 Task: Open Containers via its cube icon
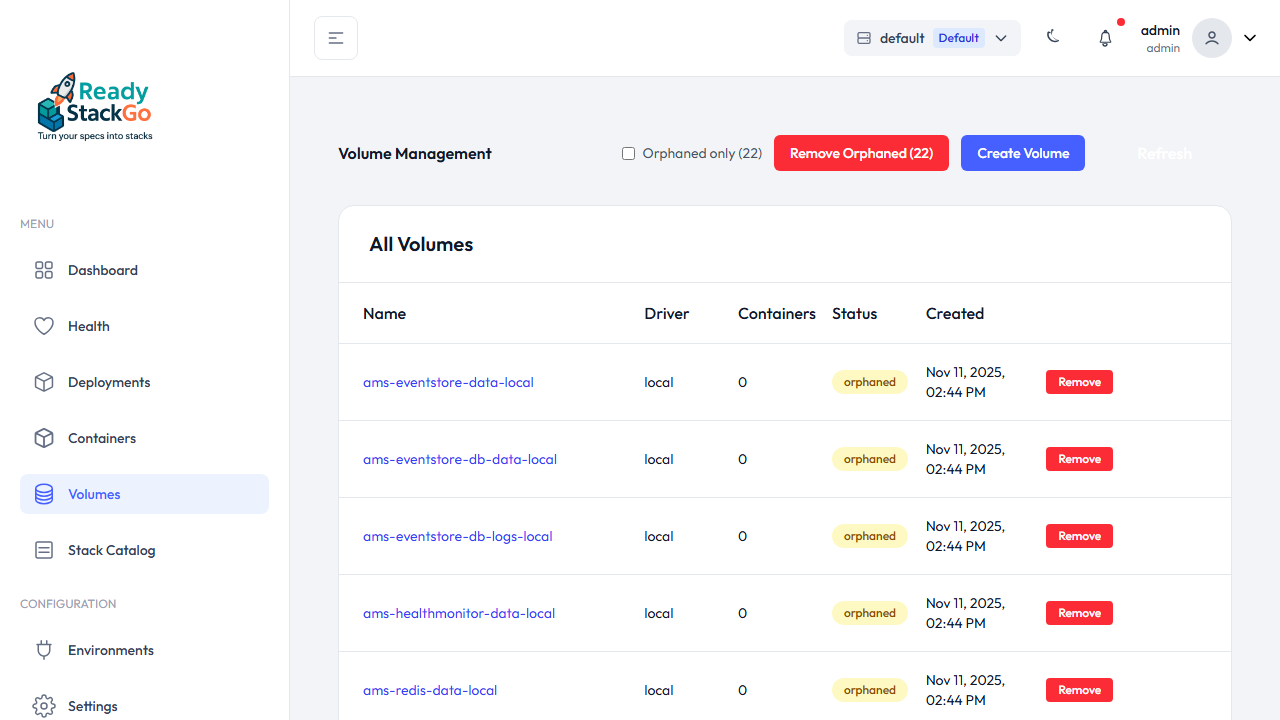pyautogui.click(x=44, y=438)
